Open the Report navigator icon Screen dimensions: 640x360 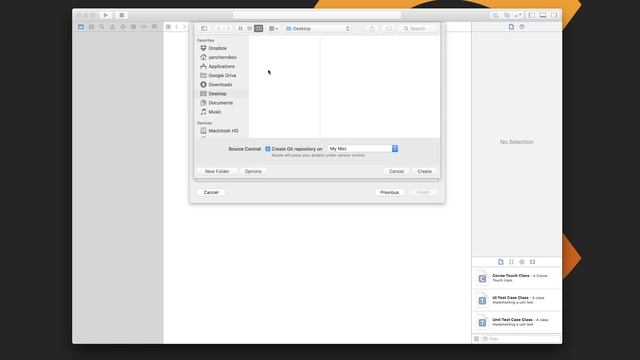coord(154,27)
